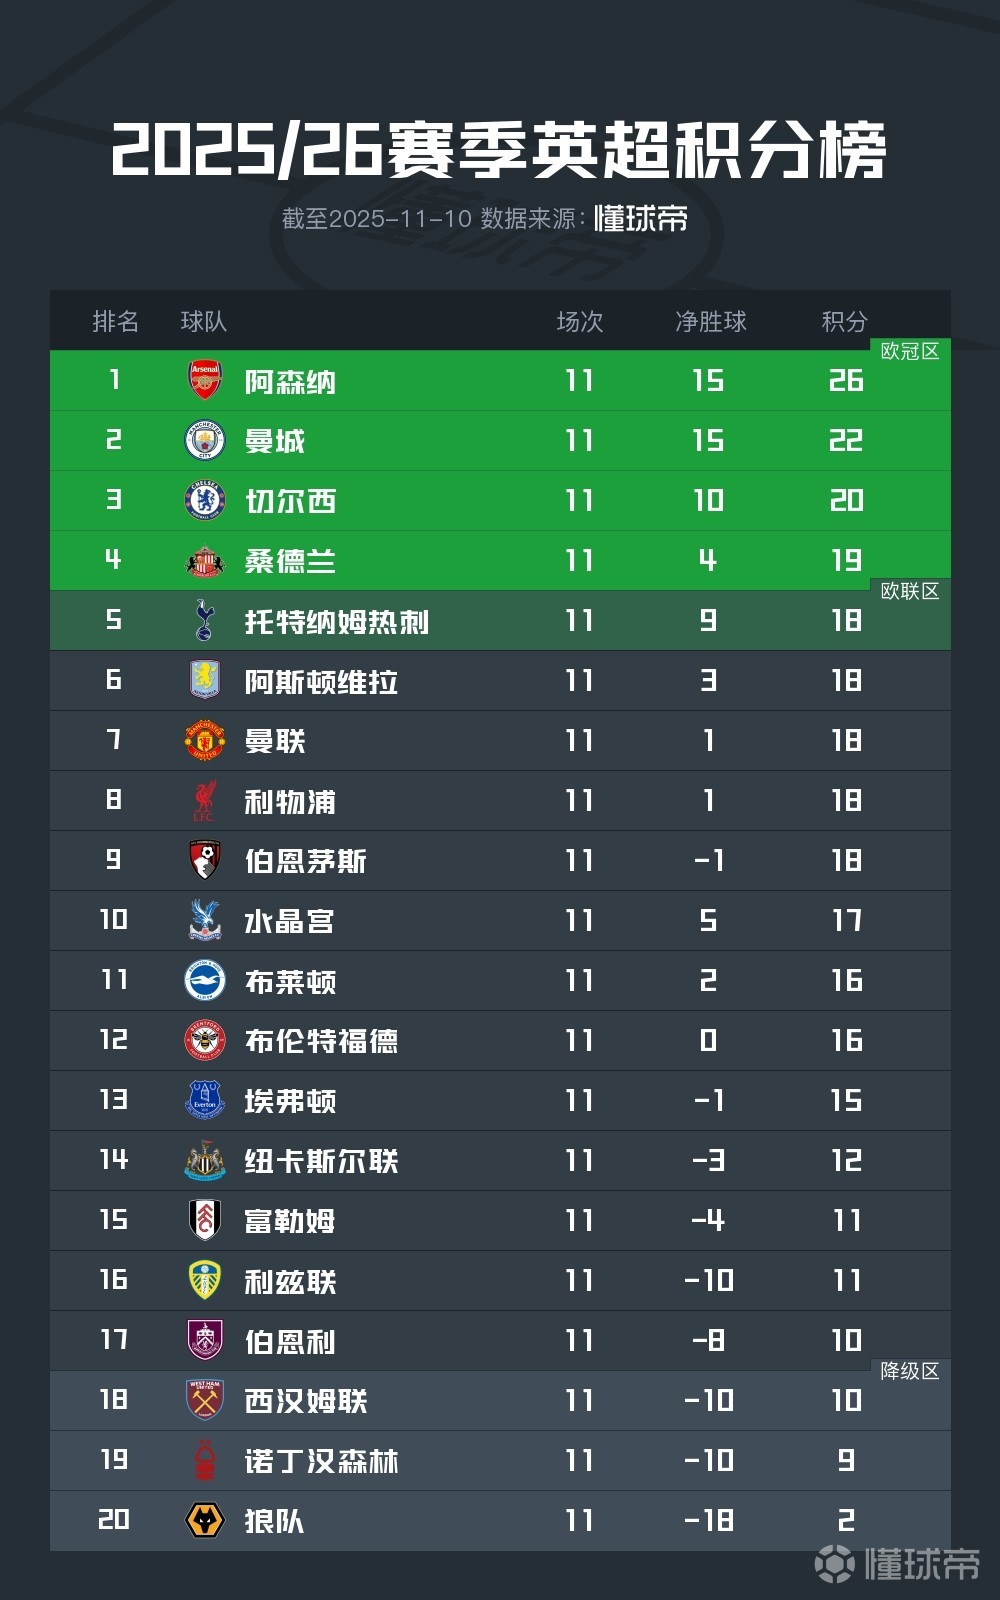Image resolution: width=1000 pixels, height=1600 pixels.
Task: Click the Newcastle United crest
Action: pyautogui.click(x=205, y=1160)
